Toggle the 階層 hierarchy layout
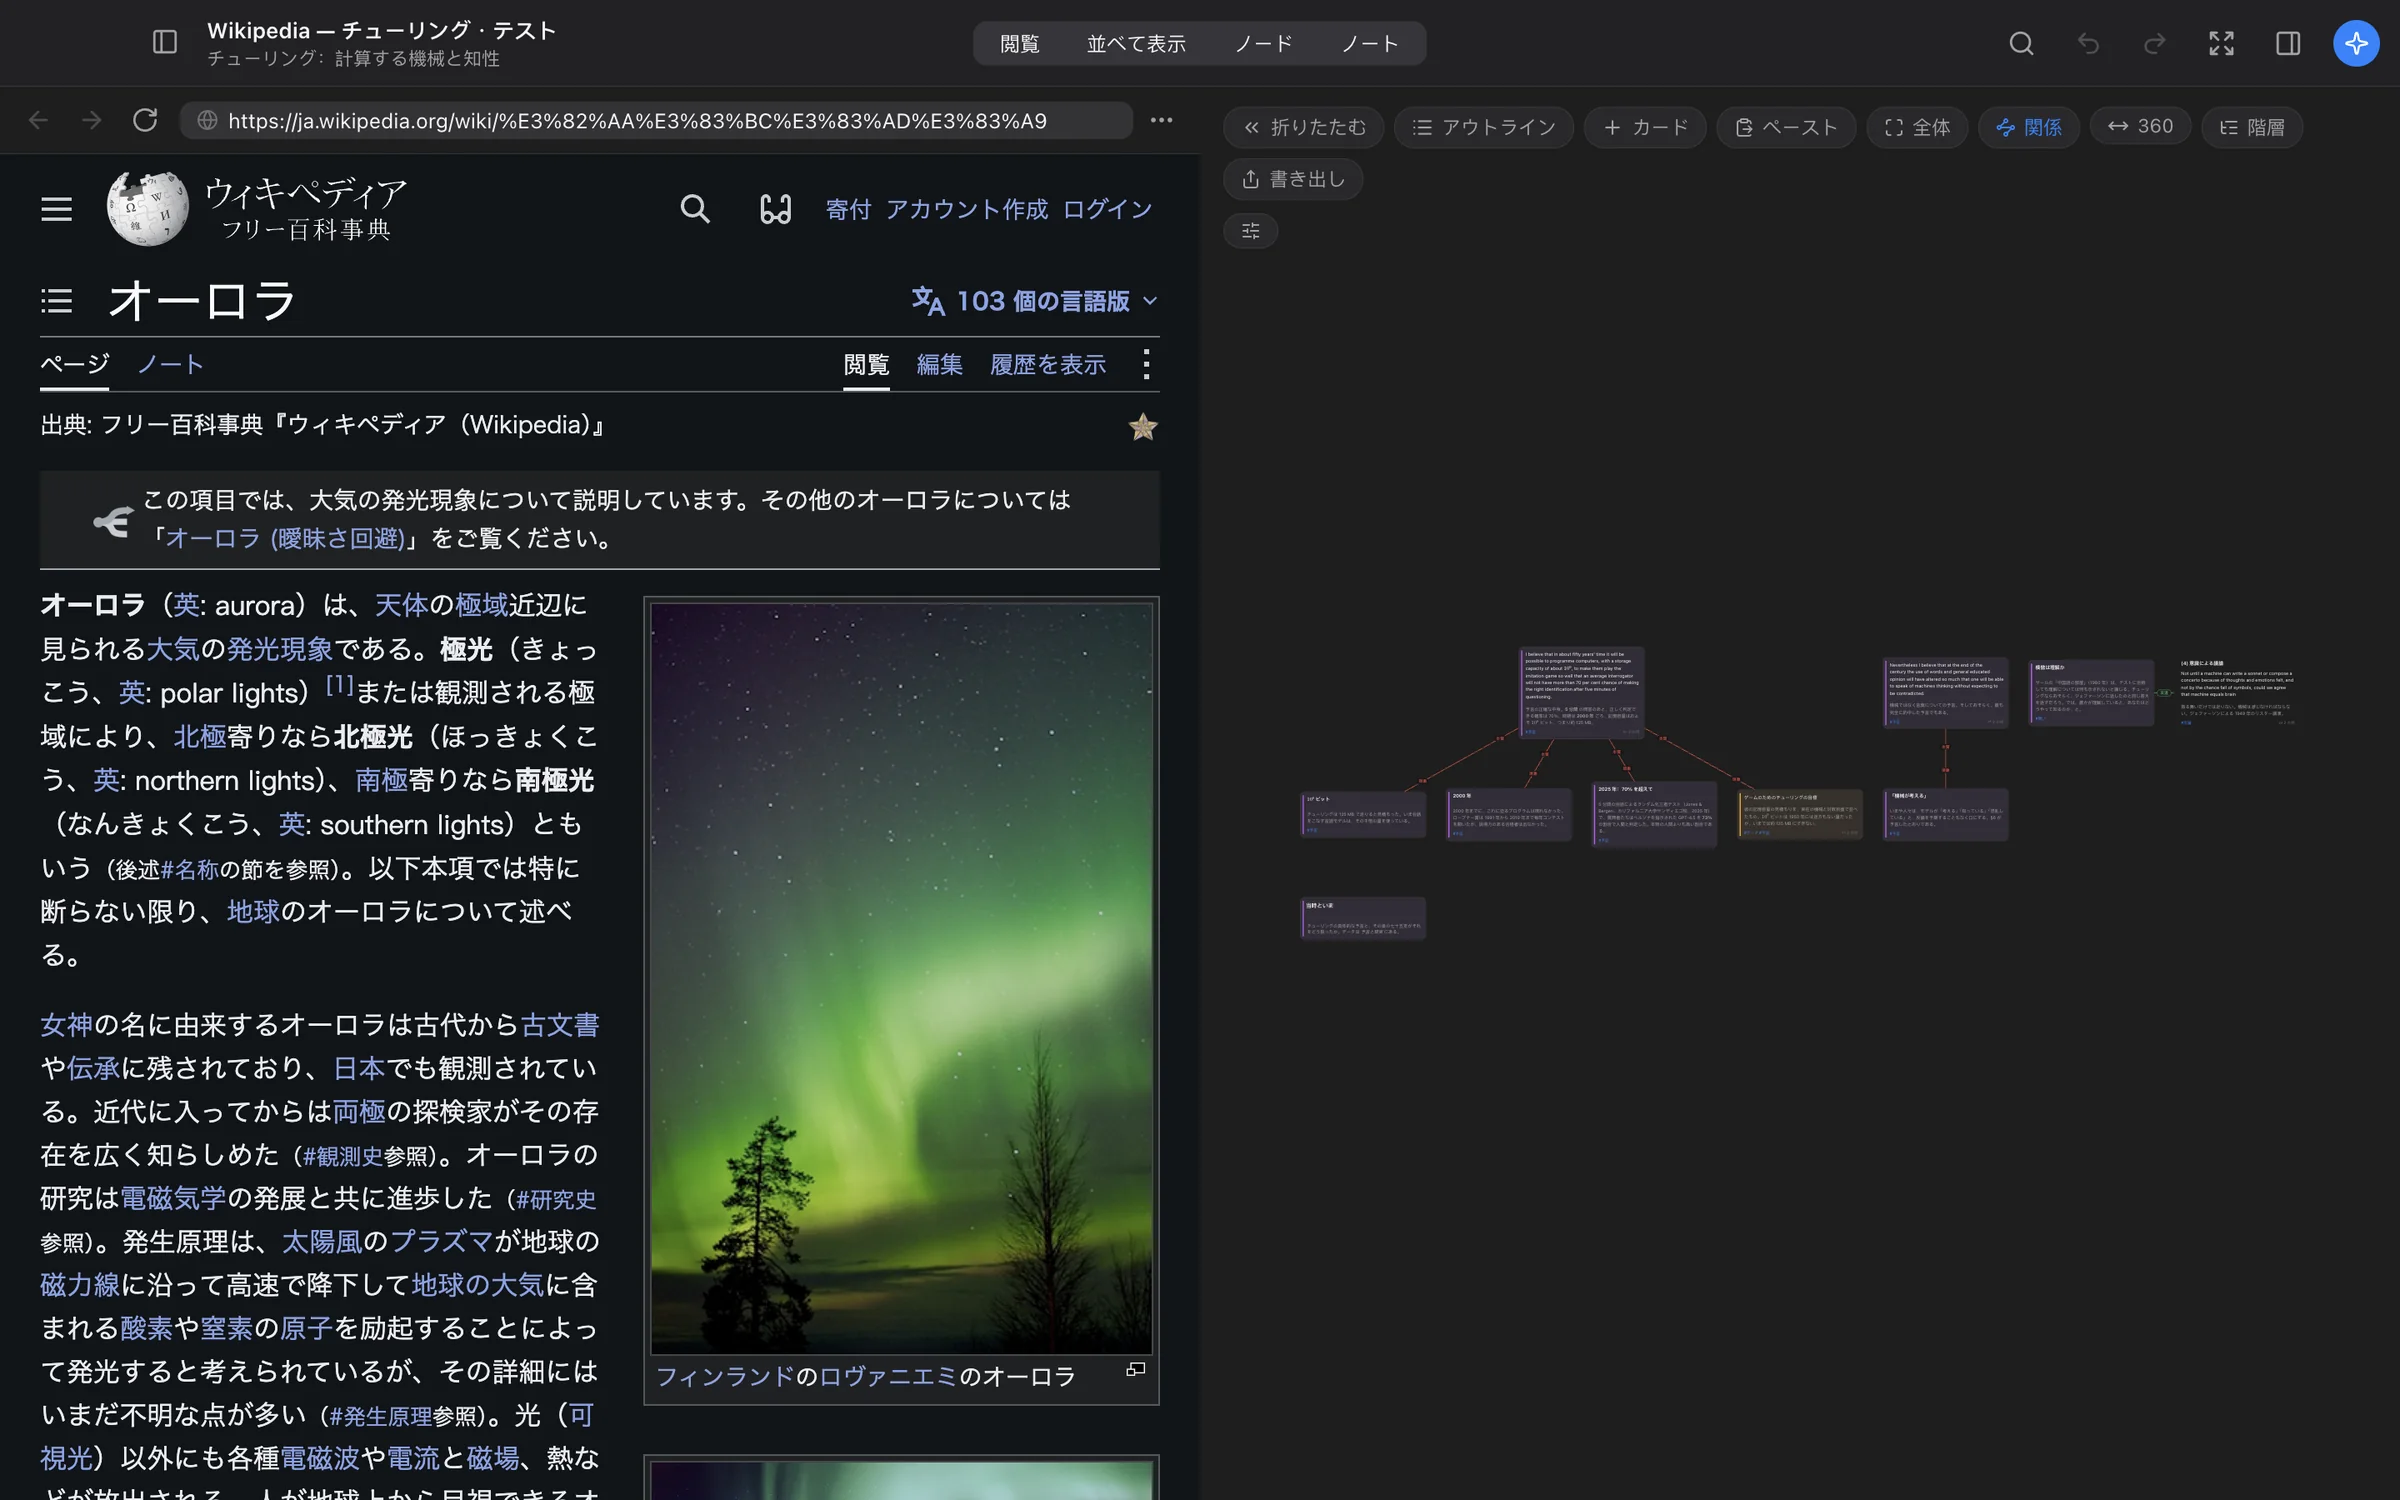Image resolution: width=2400 pixels, height=1500 pixels. [2252, 127]
